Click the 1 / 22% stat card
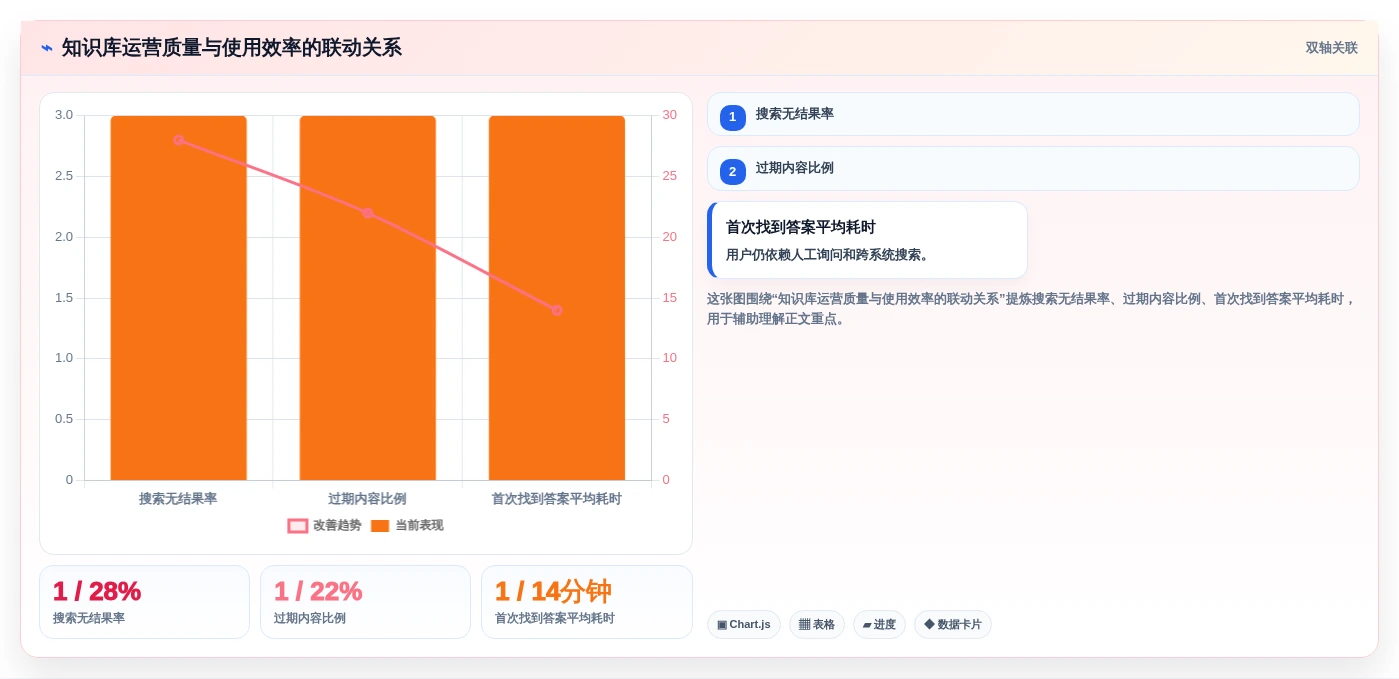The width and height of the screenshot is (1399, 679). (x=365, y=602)
